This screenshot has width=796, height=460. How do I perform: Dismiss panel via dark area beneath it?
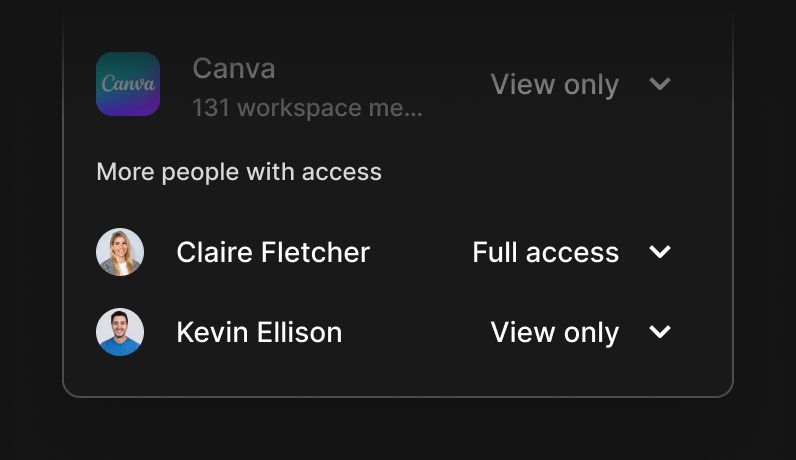(397, 429)
